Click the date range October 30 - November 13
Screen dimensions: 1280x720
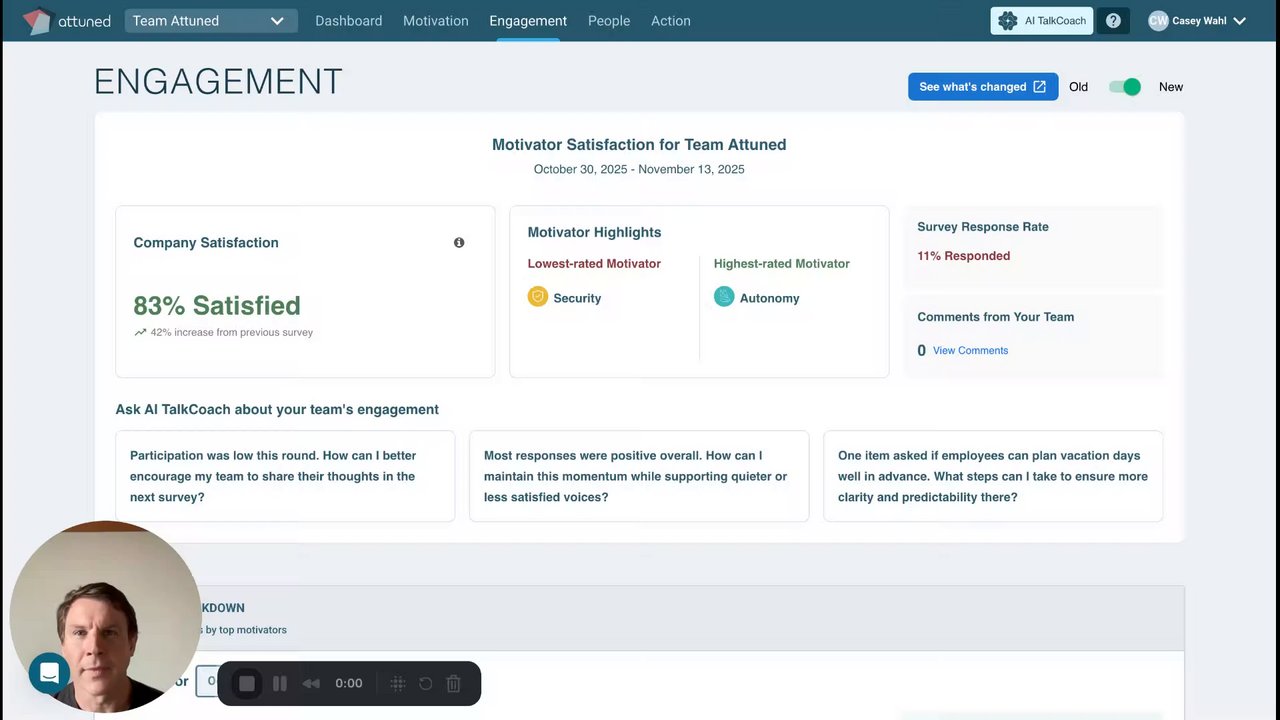639,169
